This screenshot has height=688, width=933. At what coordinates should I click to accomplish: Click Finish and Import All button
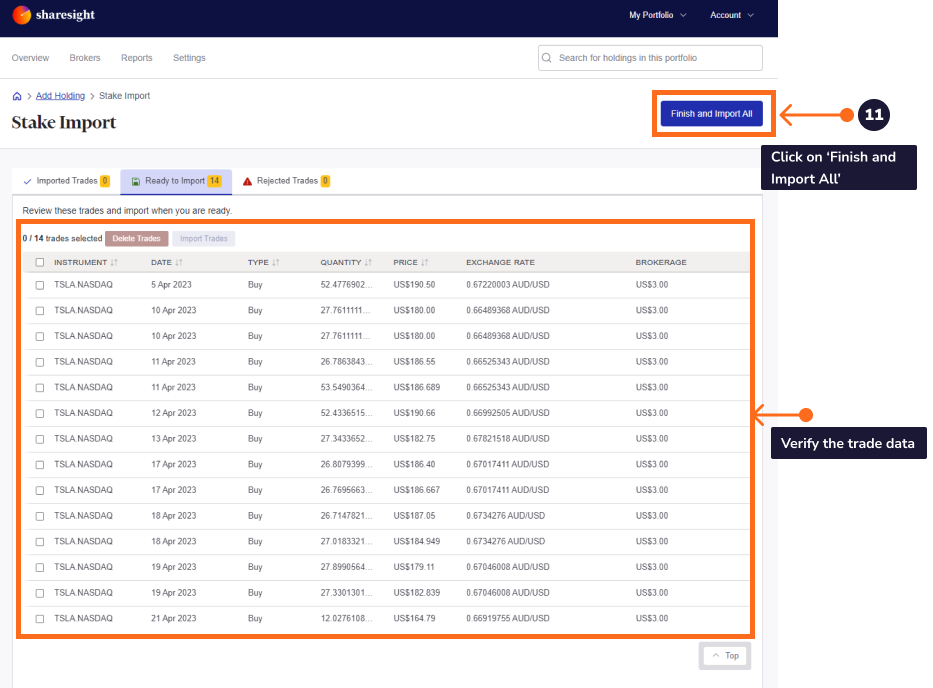pos(712,114)
